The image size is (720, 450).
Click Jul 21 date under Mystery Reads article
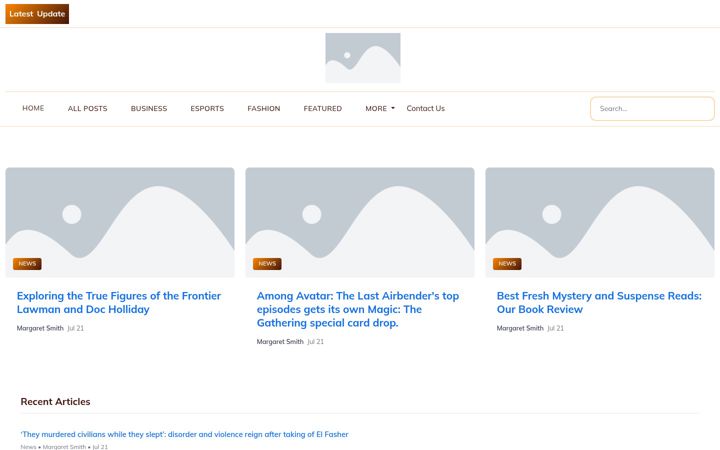tap(556, 328)
